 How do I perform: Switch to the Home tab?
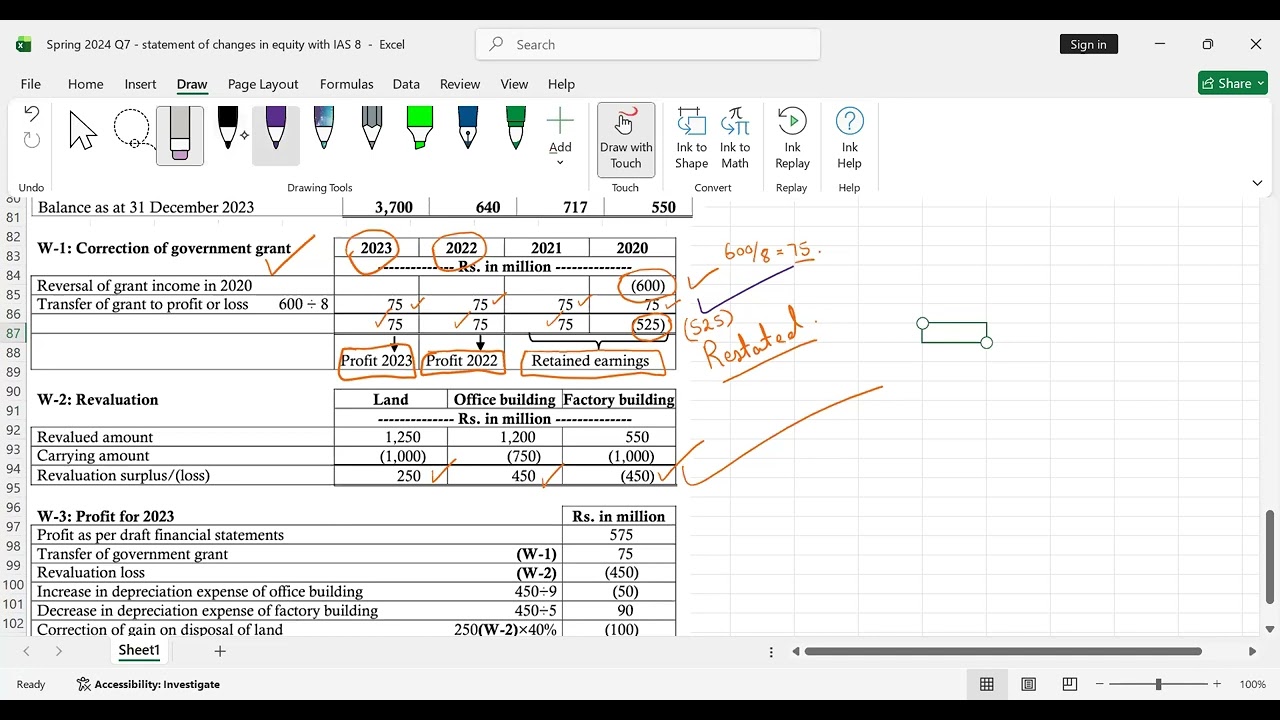(85, 84)
